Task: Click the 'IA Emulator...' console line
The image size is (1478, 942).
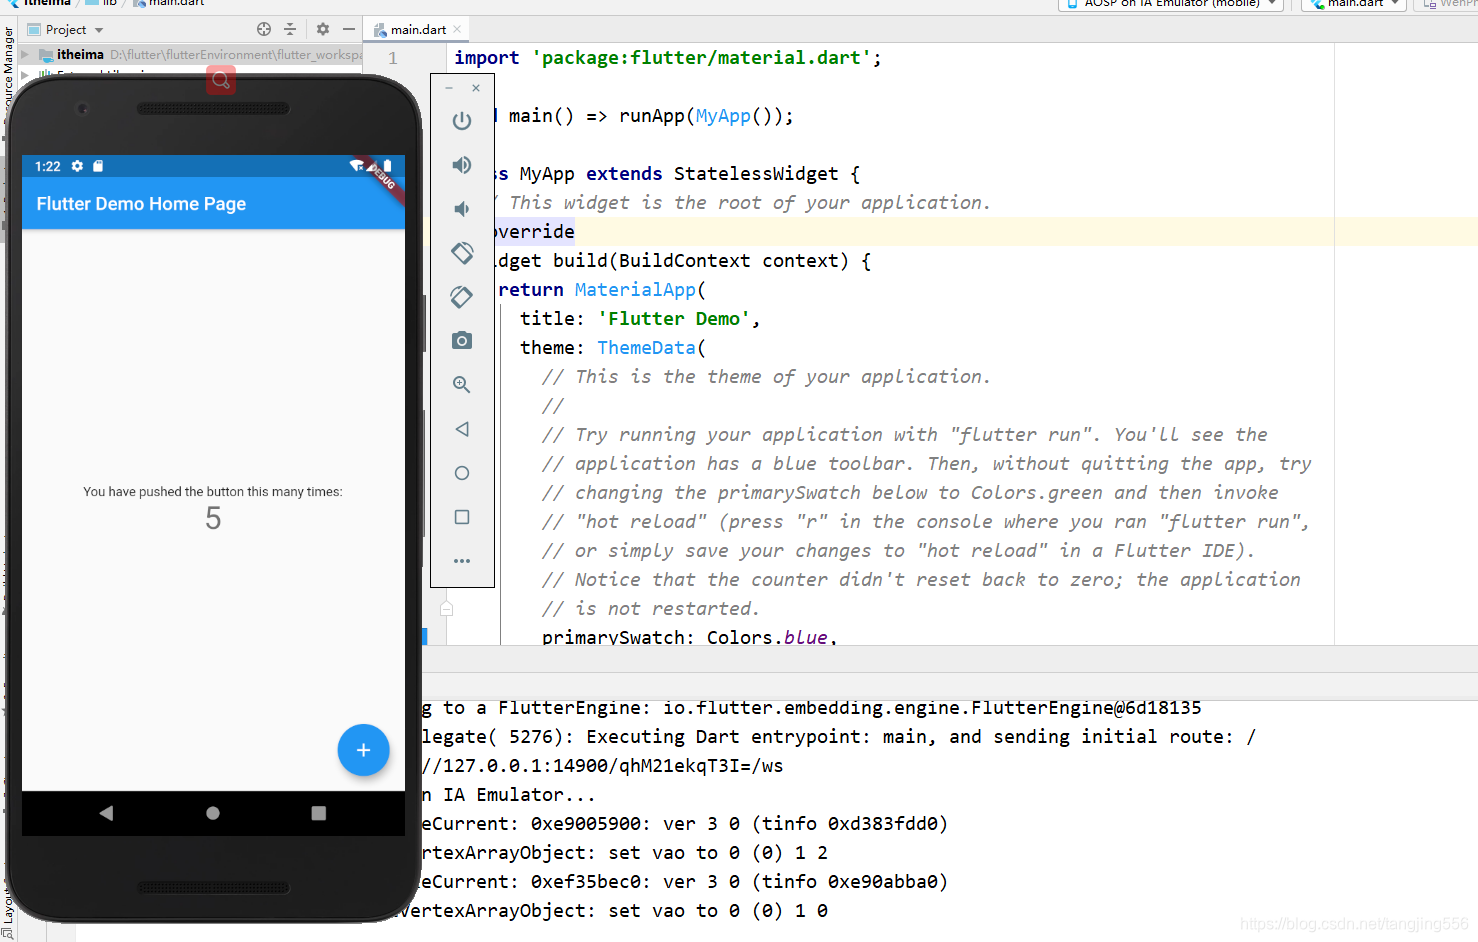Action: (x=508, y=795)
